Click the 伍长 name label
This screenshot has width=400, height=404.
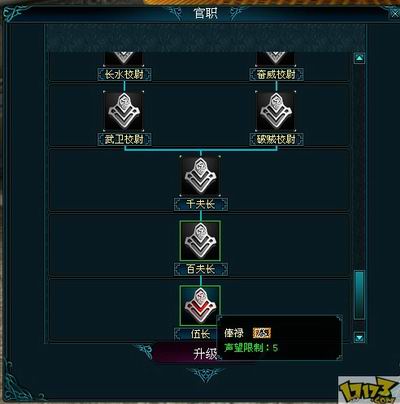pyautogui.click(x=197, y=334)
